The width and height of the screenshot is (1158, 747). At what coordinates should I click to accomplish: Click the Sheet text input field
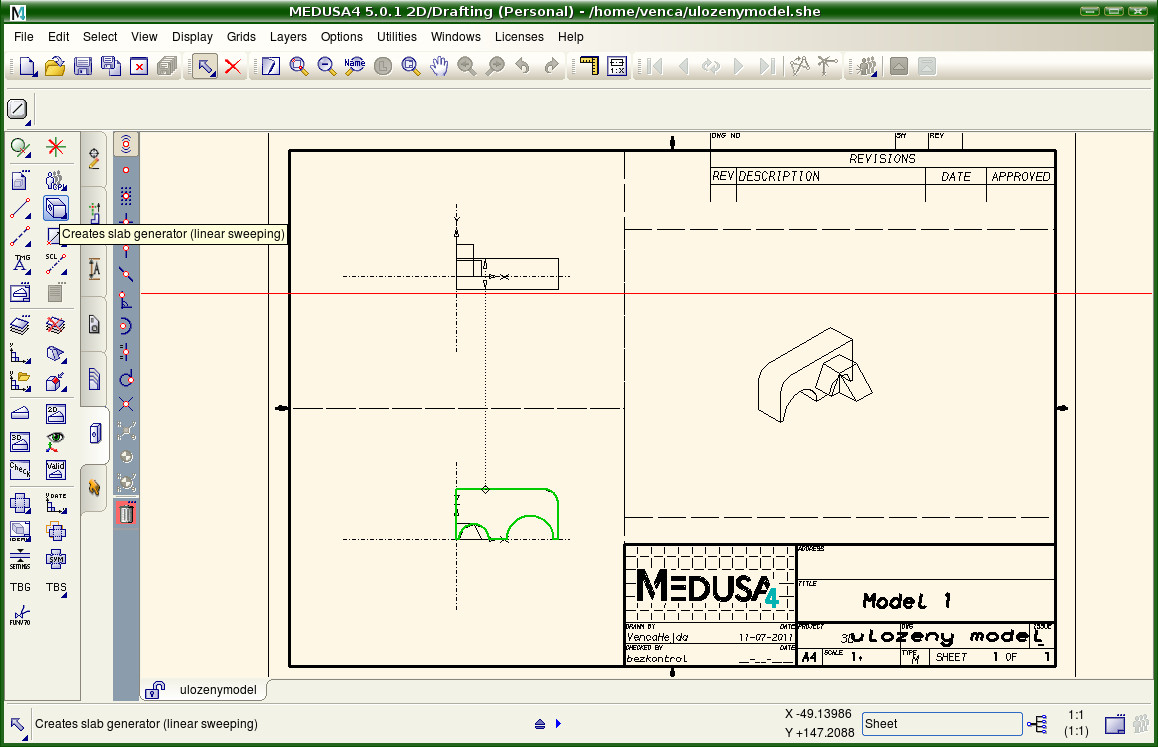(x=943, y=724)
